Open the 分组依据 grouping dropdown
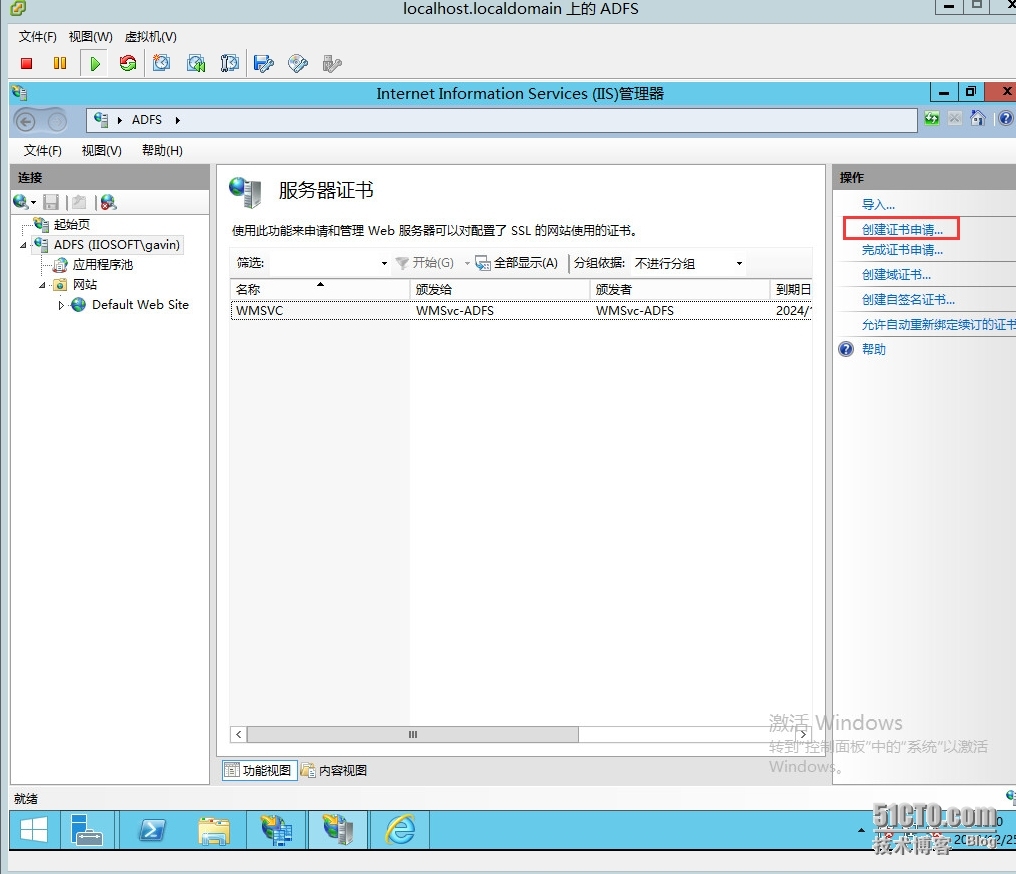The image size is (1016, 874). pyautogui.click(x=739, y=263)
